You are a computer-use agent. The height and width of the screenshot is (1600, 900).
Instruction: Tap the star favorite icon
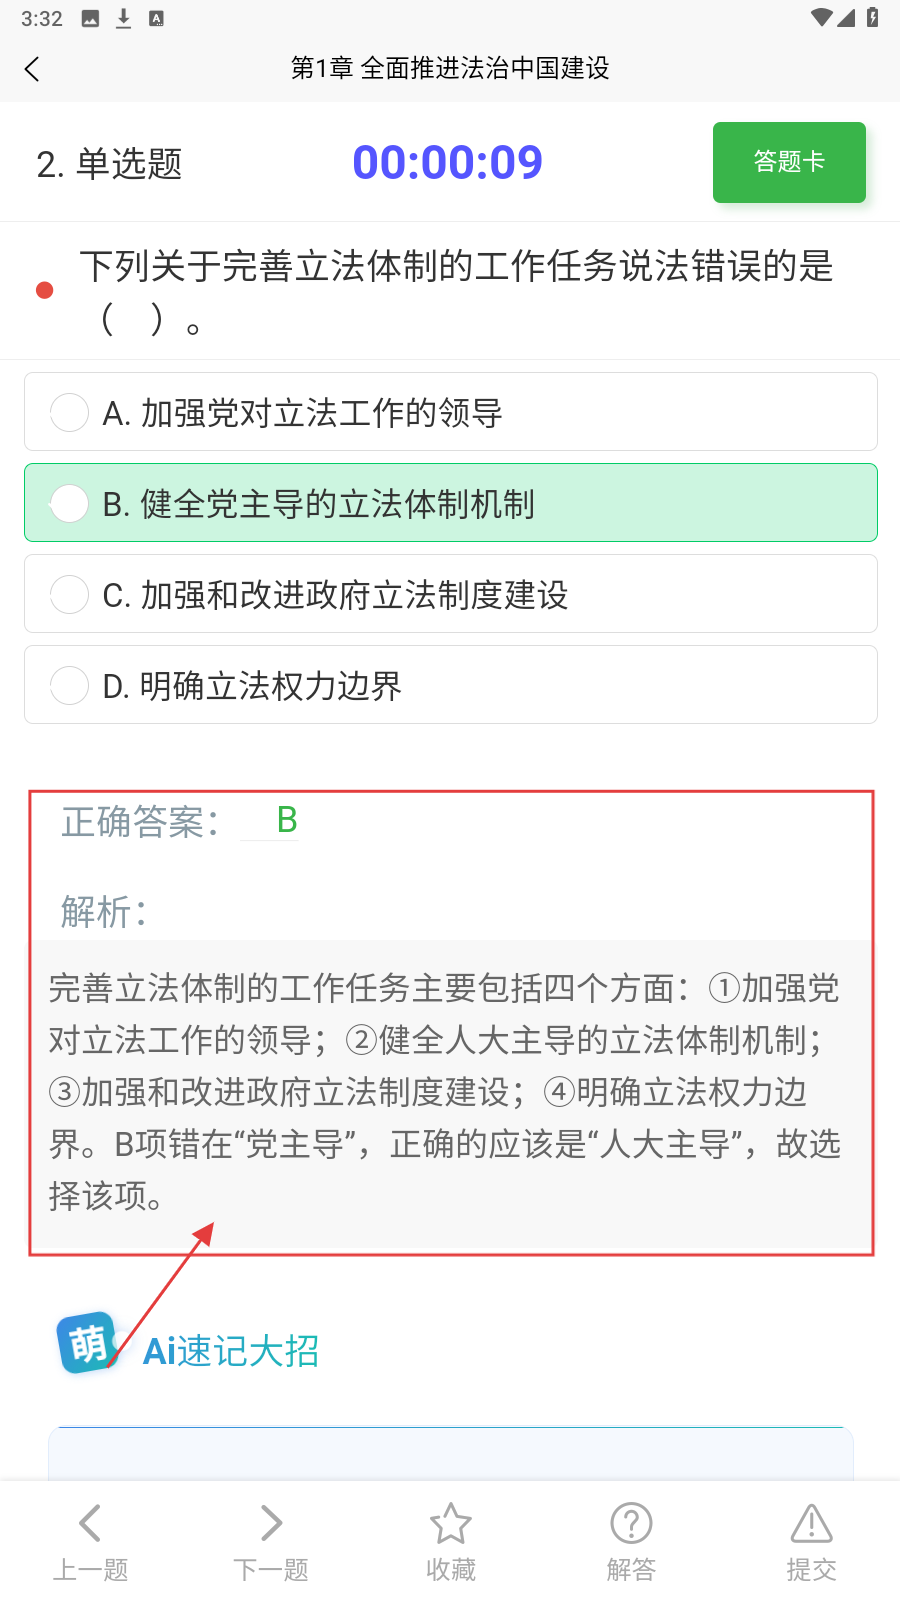tap(450, 1523)
